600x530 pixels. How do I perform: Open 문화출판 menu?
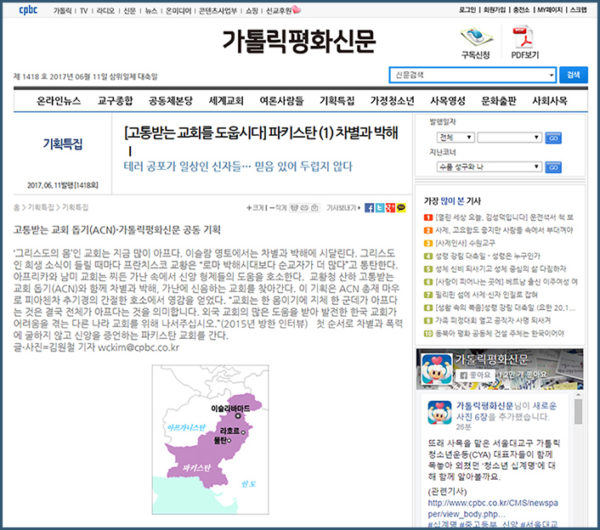pos(498,101)
